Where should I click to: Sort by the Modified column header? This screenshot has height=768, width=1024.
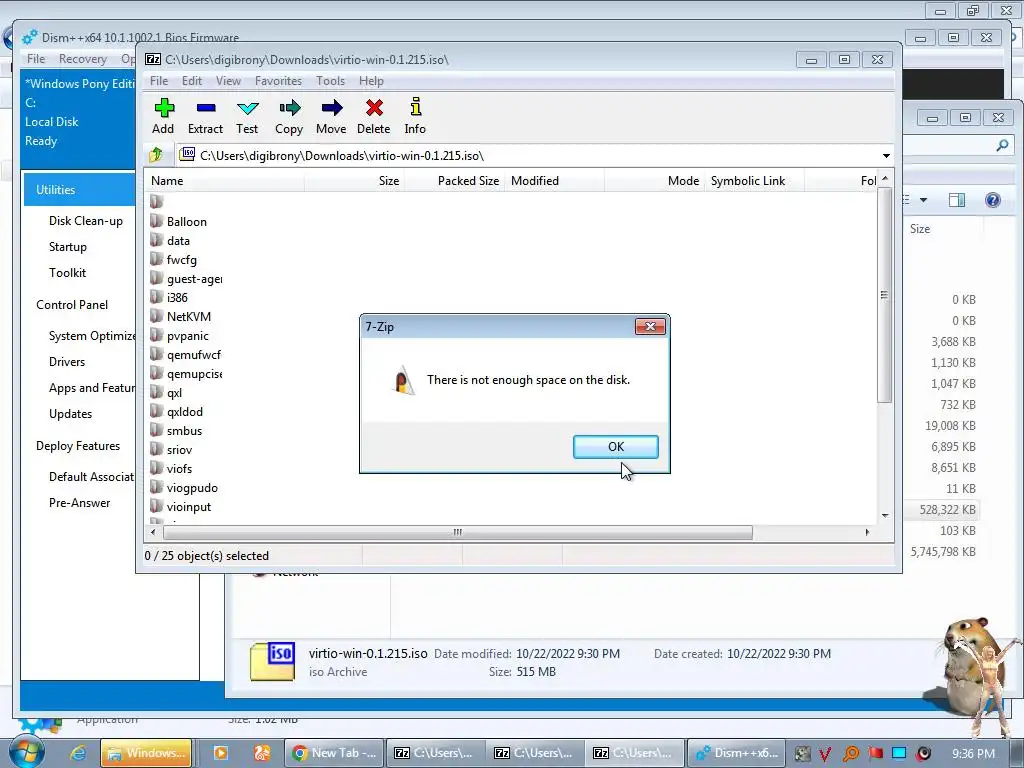(555, 181)
